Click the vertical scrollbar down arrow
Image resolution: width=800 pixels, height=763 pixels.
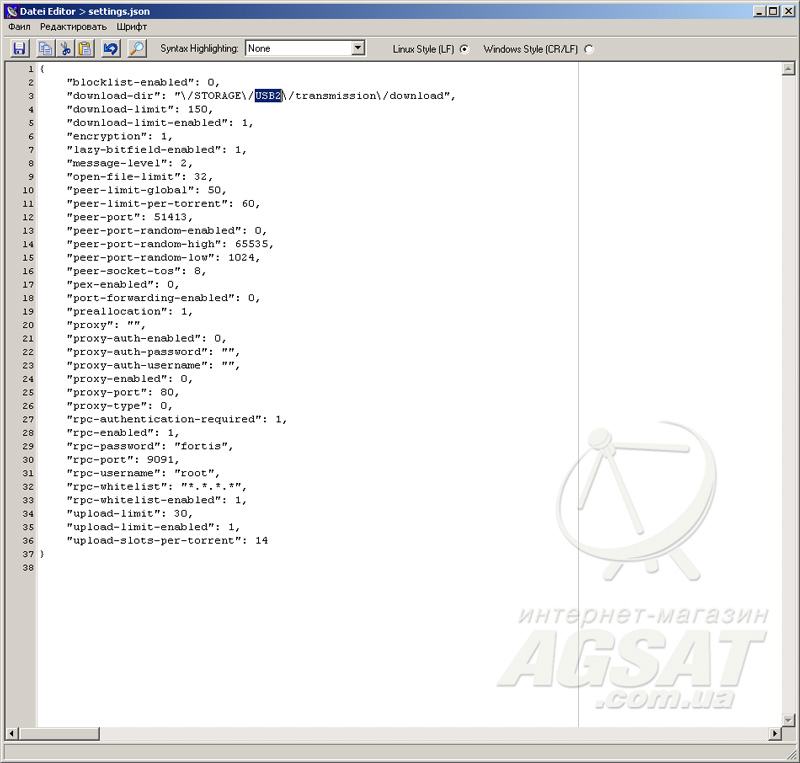tap(788, 720)
